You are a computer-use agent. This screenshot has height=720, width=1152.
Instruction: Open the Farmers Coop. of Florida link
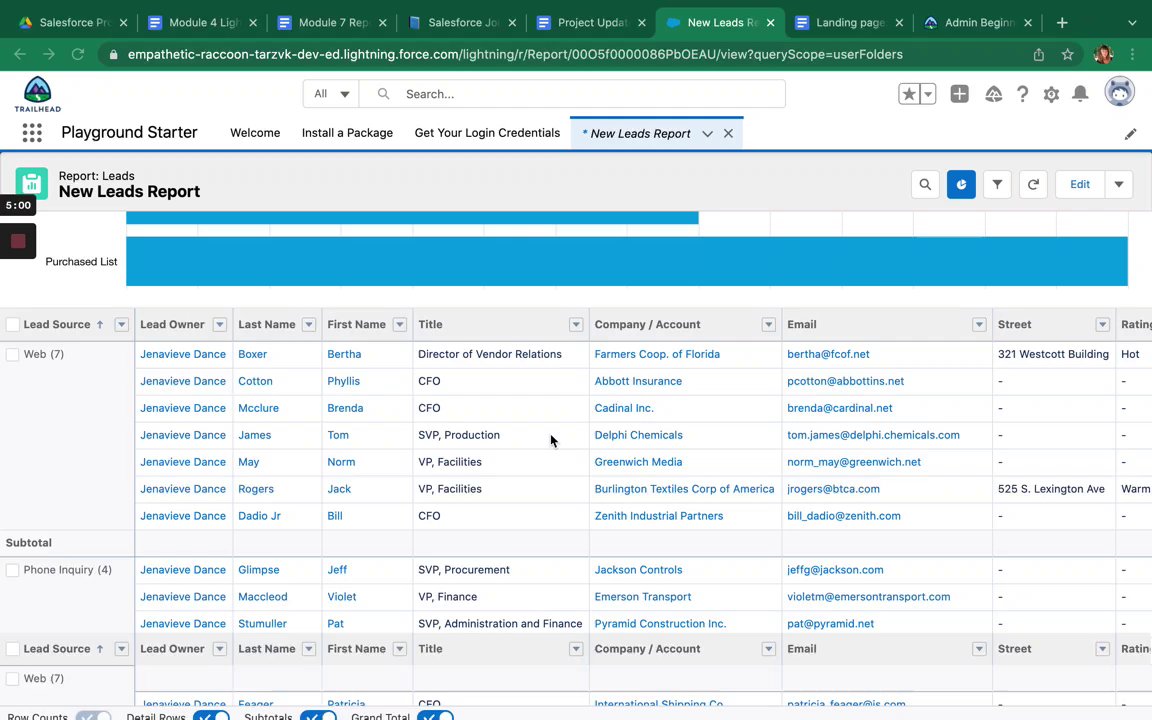(x=657, y=354)
